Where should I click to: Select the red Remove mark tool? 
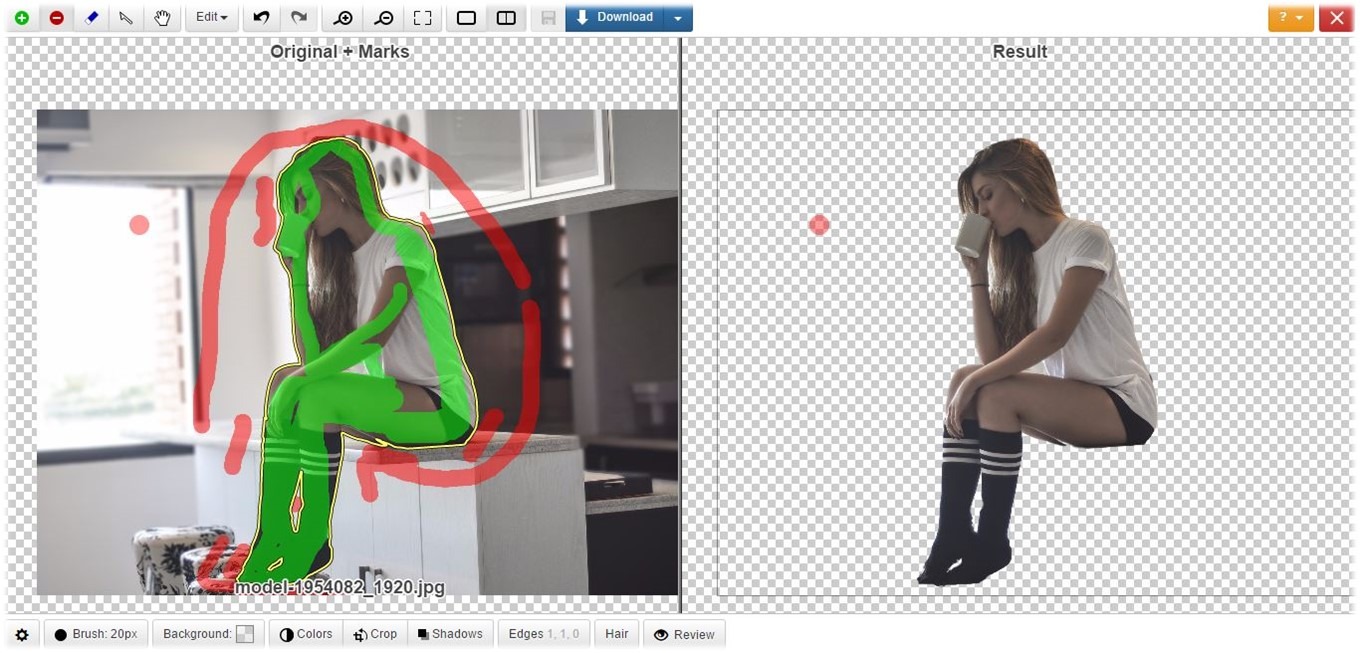click(x=57, y=18)
